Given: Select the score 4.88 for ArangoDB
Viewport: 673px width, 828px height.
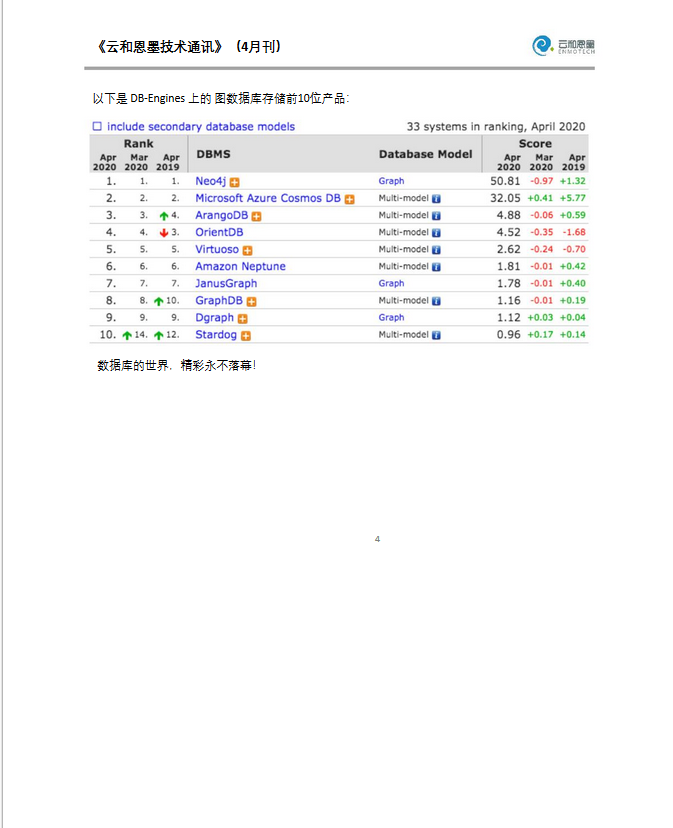Looking at the screenshot, I should pyautogui.click(x=508, y=215).
